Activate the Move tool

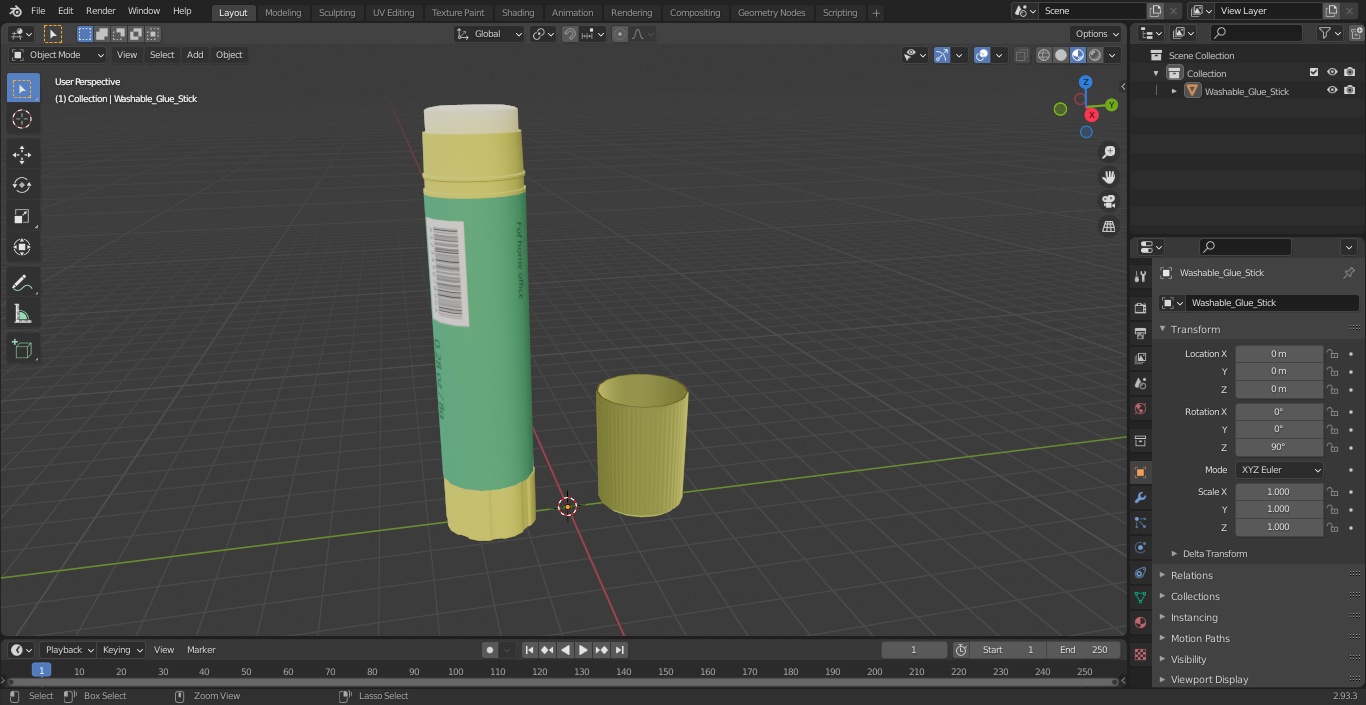coord(22,154)
